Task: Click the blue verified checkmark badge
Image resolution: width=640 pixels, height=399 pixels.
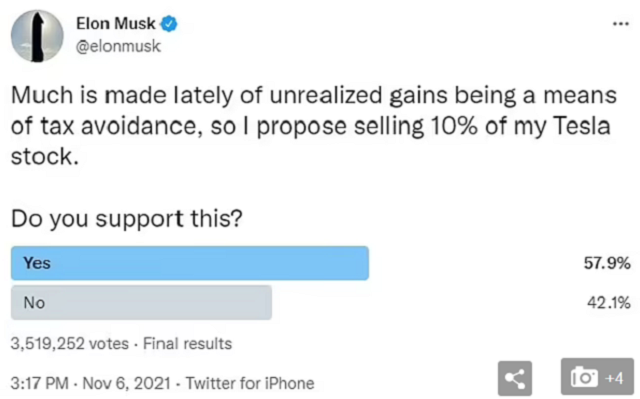Action: click(x=169, y=24)
